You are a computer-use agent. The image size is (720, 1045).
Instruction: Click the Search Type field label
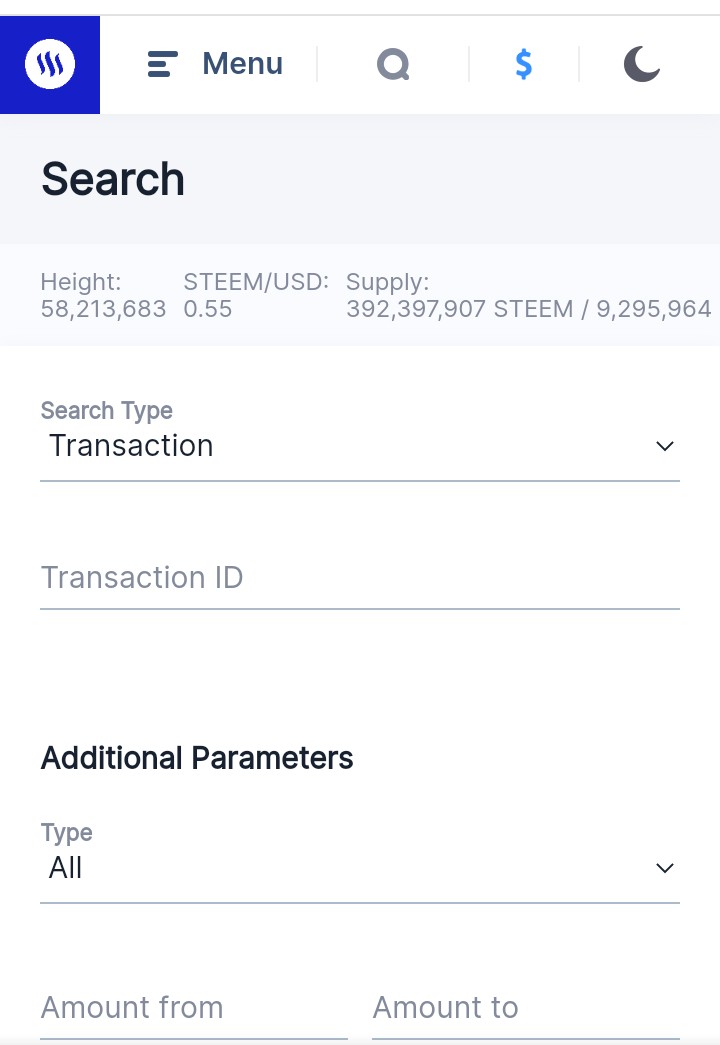pos(106,411)
